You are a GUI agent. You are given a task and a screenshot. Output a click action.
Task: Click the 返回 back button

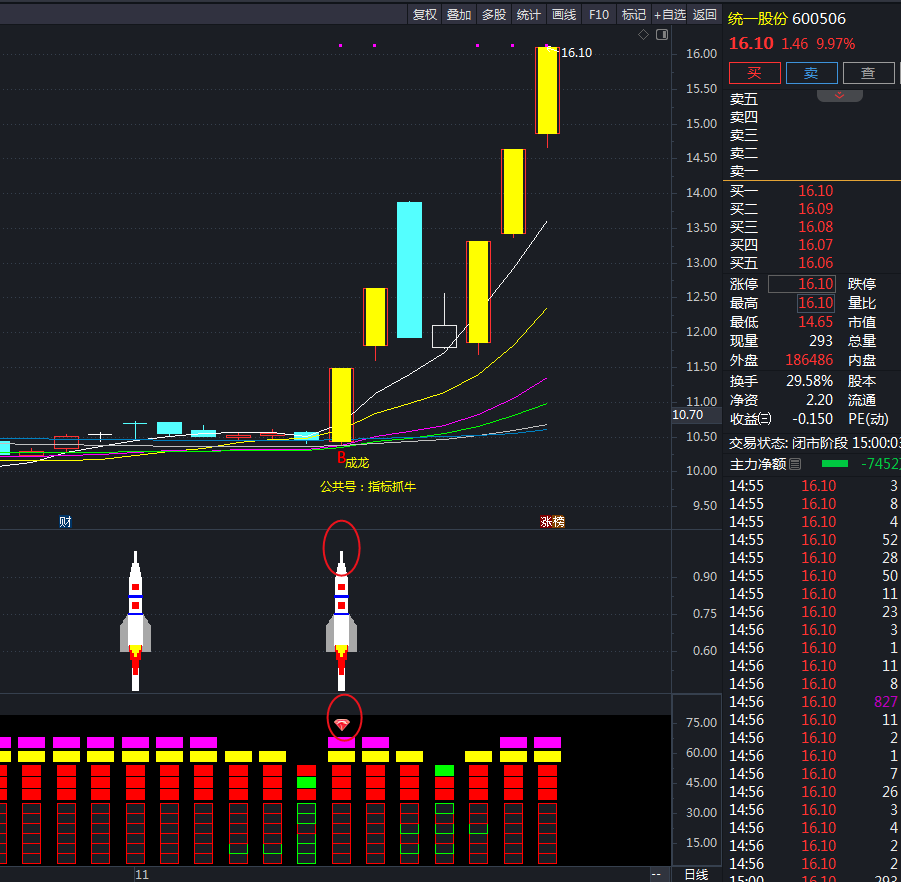[x=704, y=14]
